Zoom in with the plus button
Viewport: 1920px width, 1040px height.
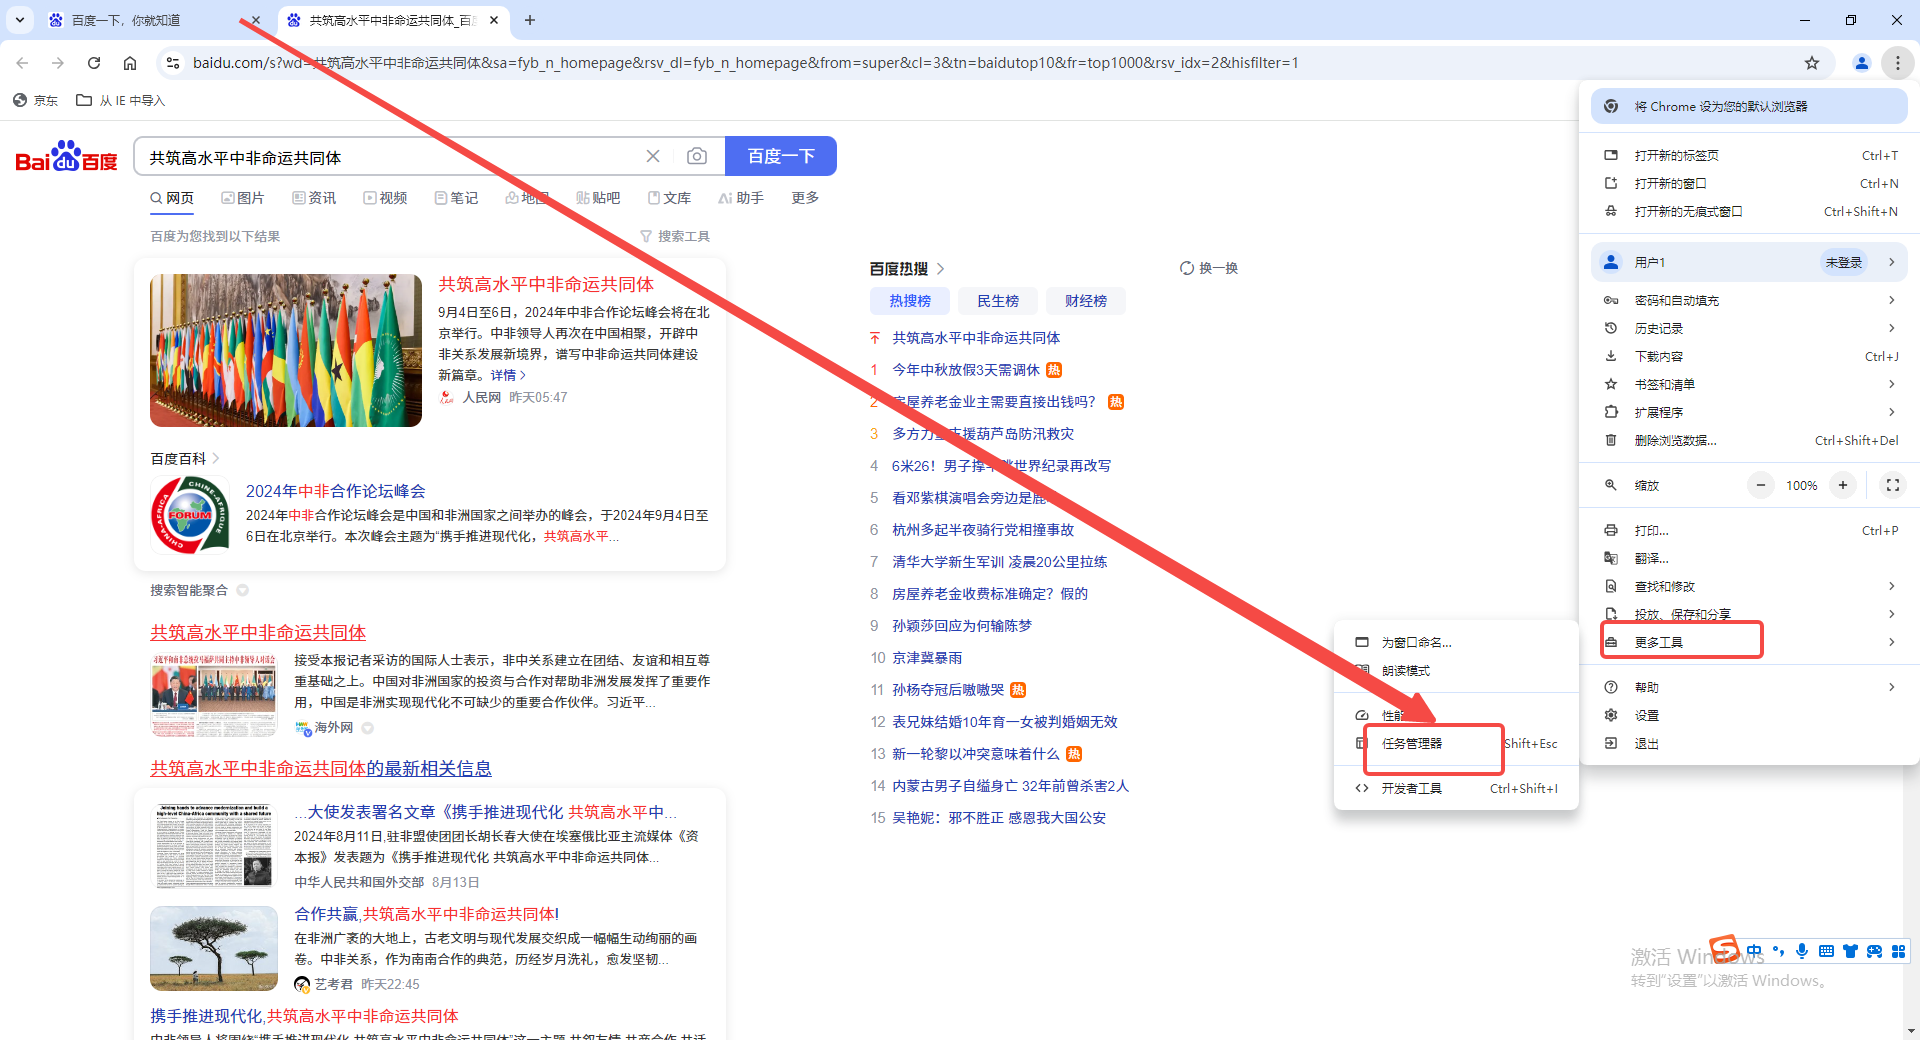tap(1843, 485)
